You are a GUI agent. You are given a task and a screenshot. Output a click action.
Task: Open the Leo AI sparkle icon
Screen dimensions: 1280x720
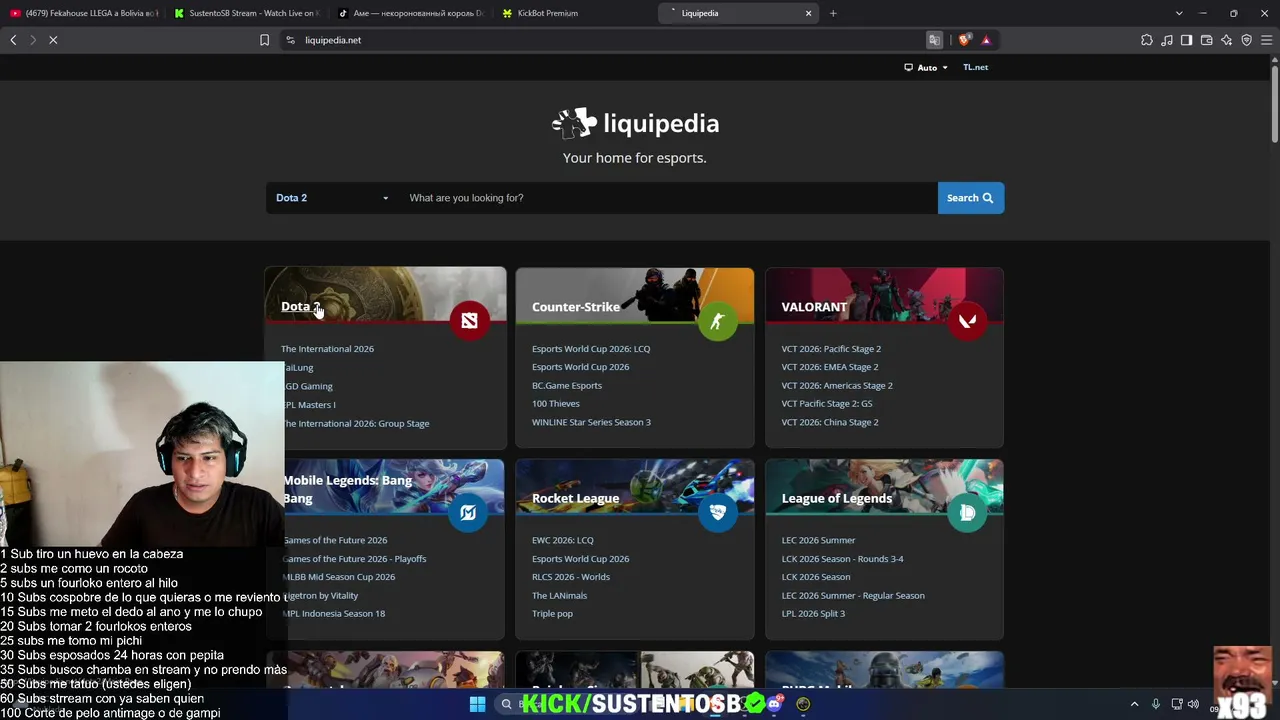click(x=1226, y=40)
